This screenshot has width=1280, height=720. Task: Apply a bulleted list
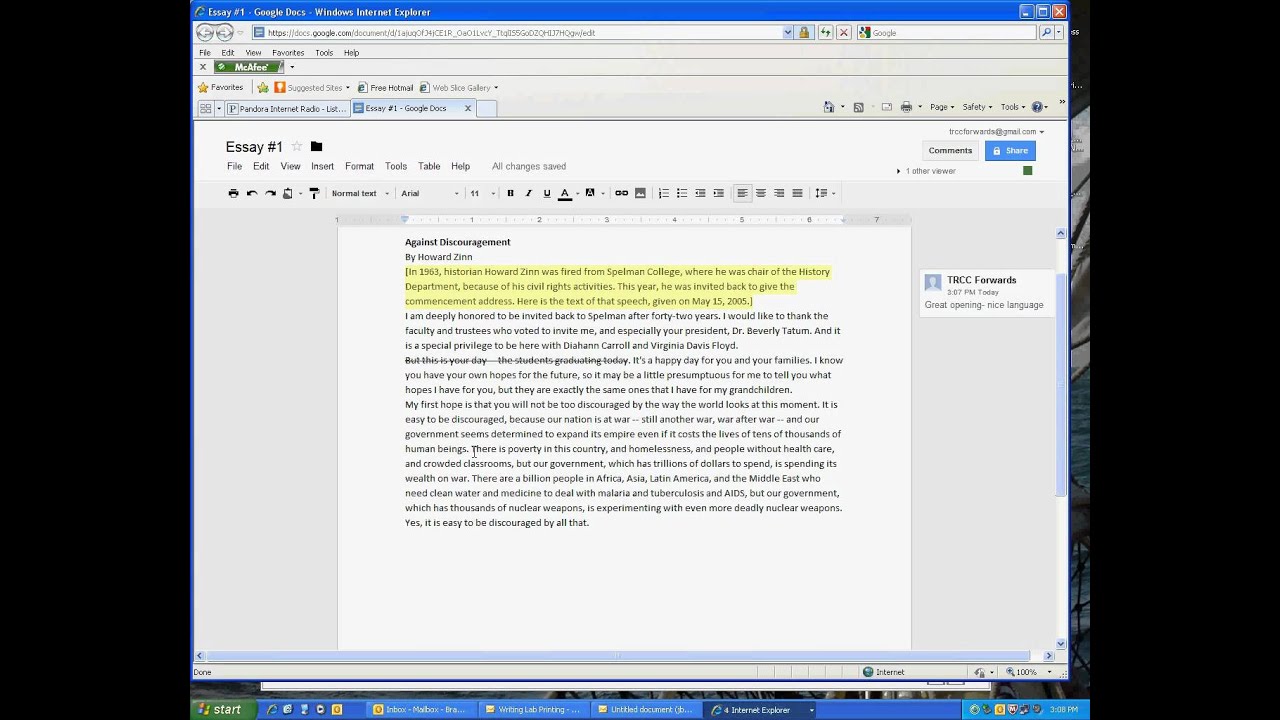coord(682,193)
